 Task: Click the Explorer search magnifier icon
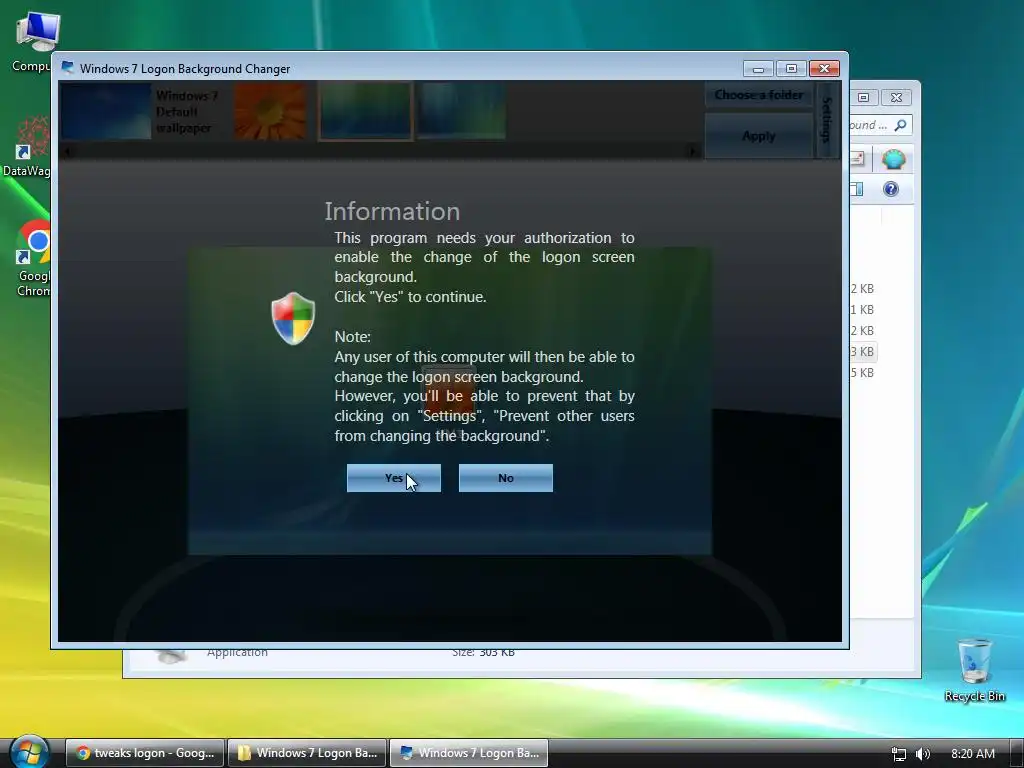point(901,125)
